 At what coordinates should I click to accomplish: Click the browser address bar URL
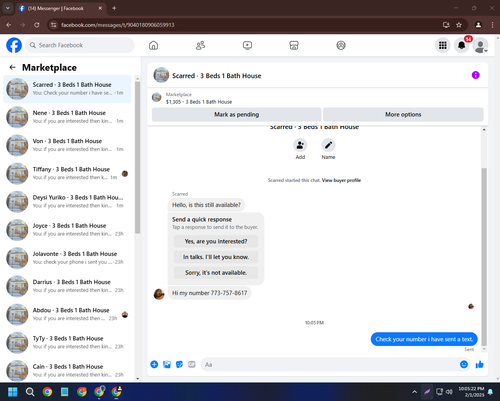coord(118,25)
